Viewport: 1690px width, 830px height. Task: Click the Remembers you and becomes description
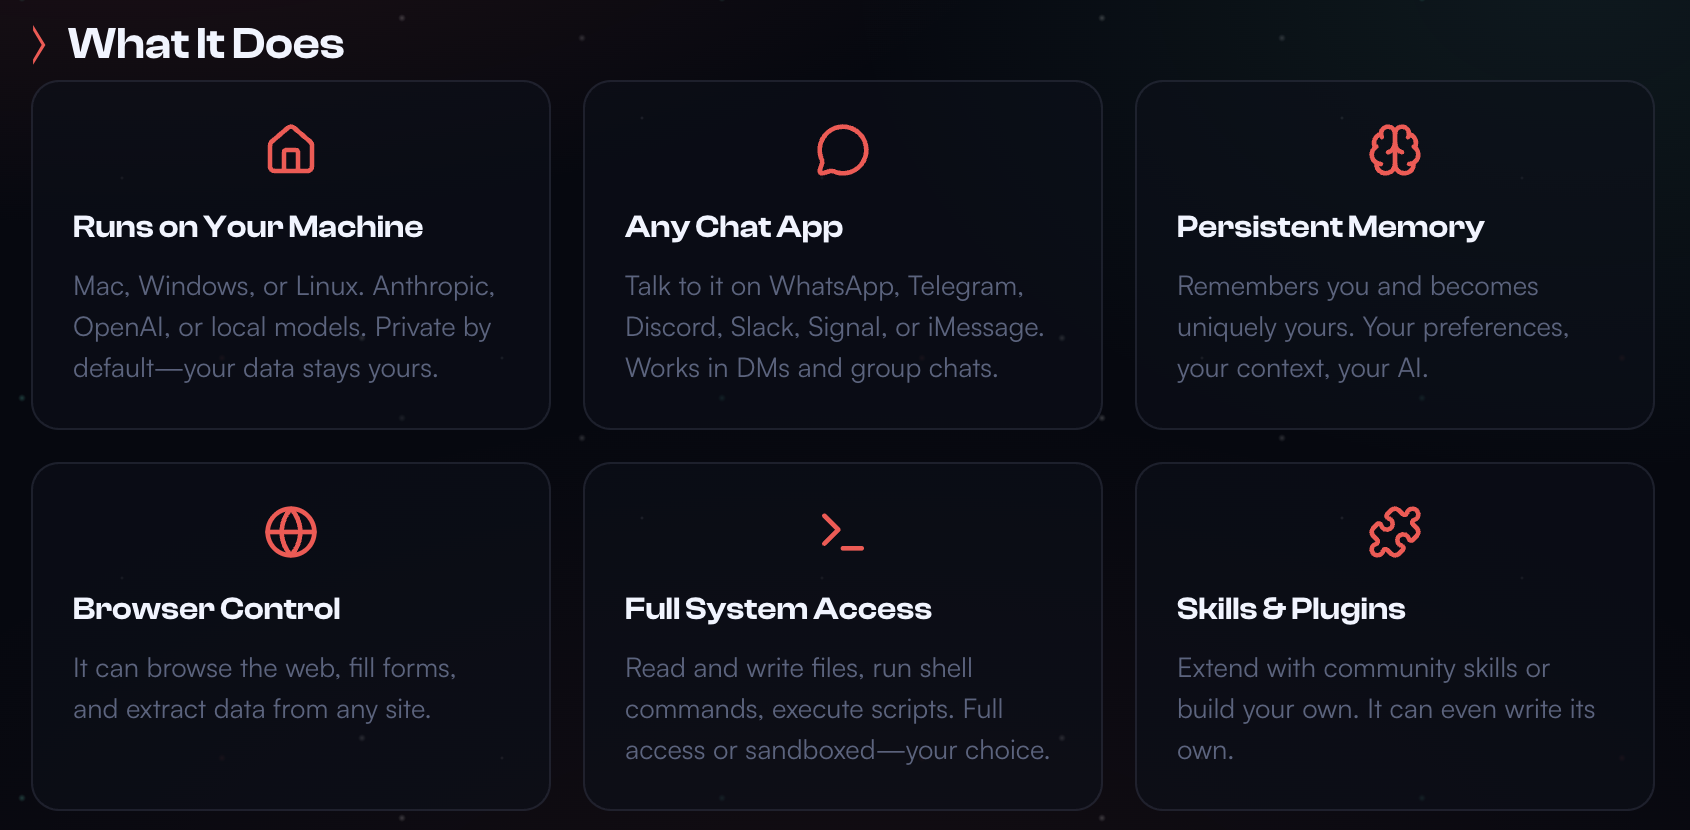[x=1373, y=327]
